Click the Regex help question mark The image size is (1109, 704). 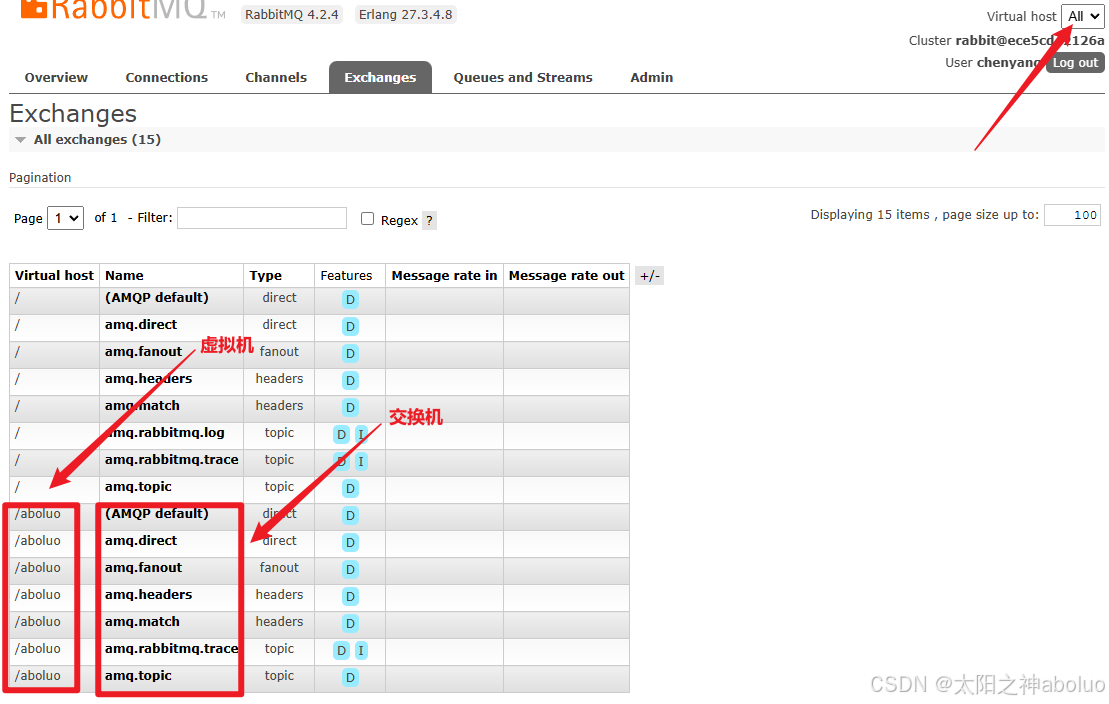pos(429,221)
